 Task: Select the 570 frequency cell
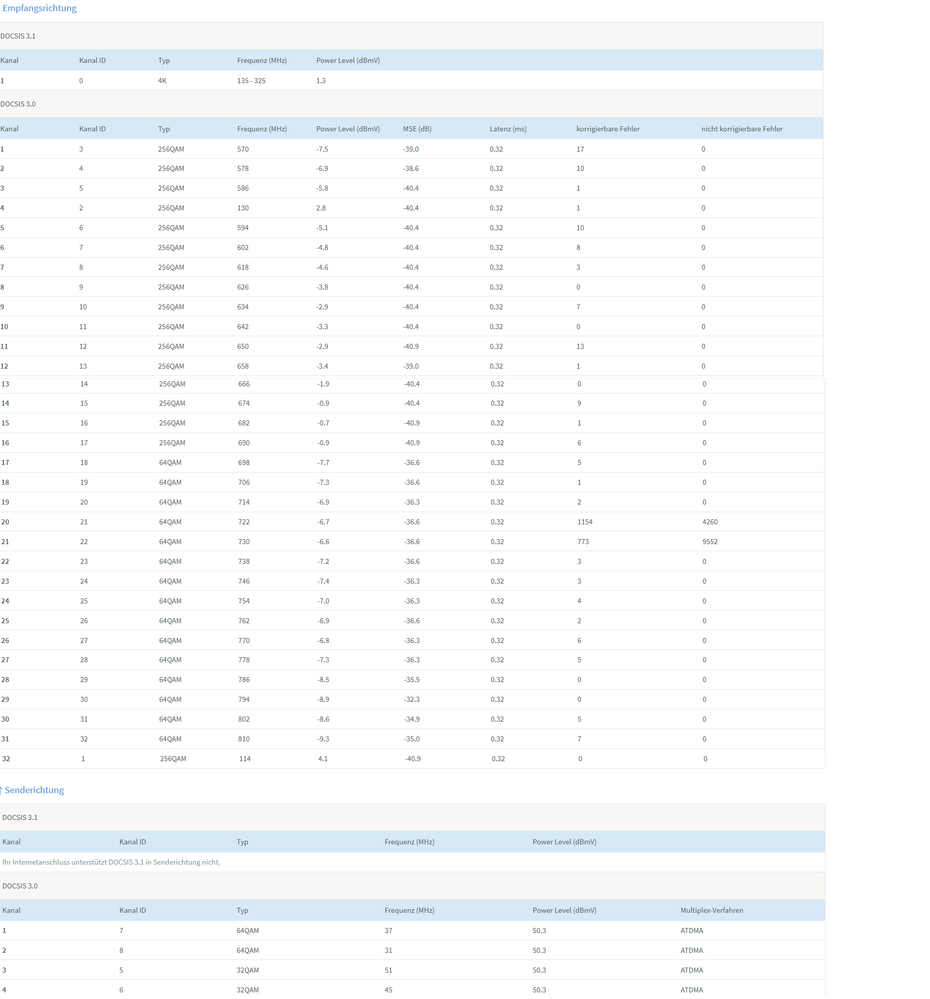tap(243, 149)
